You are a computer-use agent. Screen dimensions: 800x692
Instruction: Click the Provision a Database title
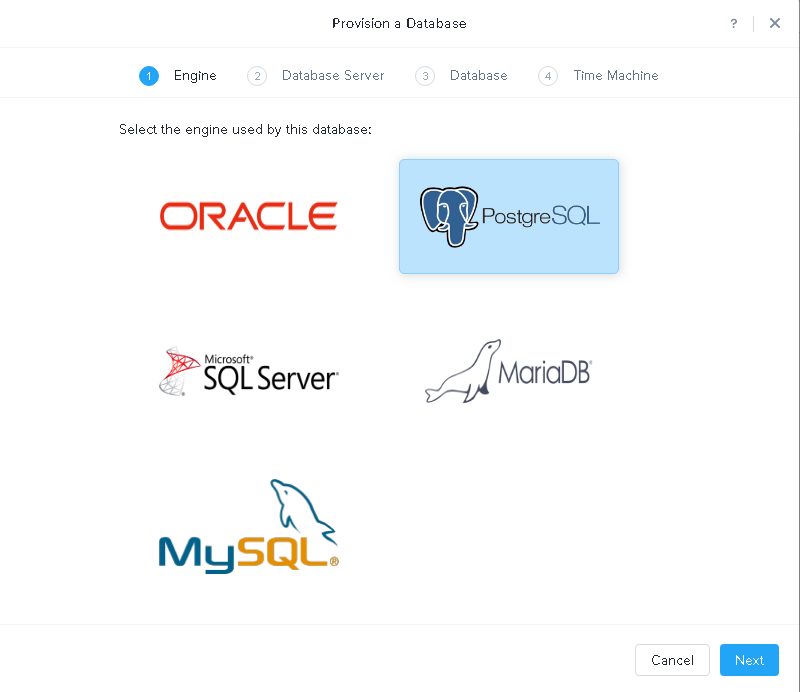(399, 23)
